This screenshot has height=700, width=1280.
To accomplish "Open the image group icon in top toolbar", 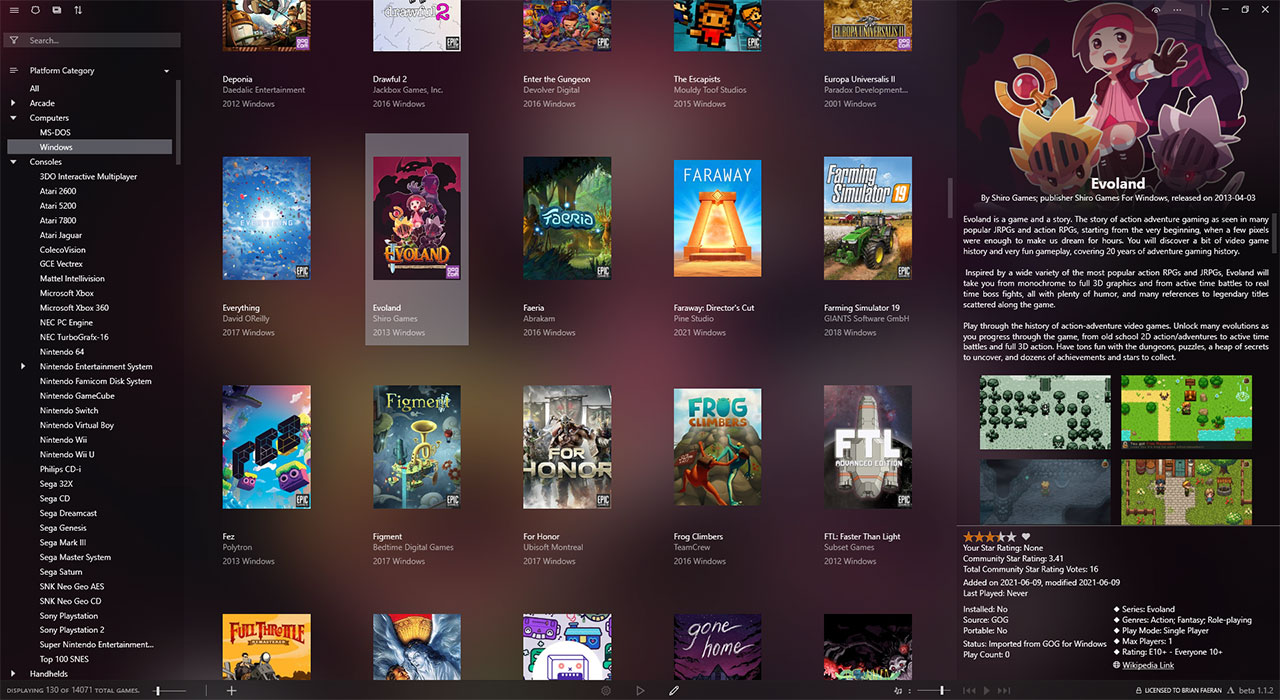I will pyautogui.click(x=57, y=10).
